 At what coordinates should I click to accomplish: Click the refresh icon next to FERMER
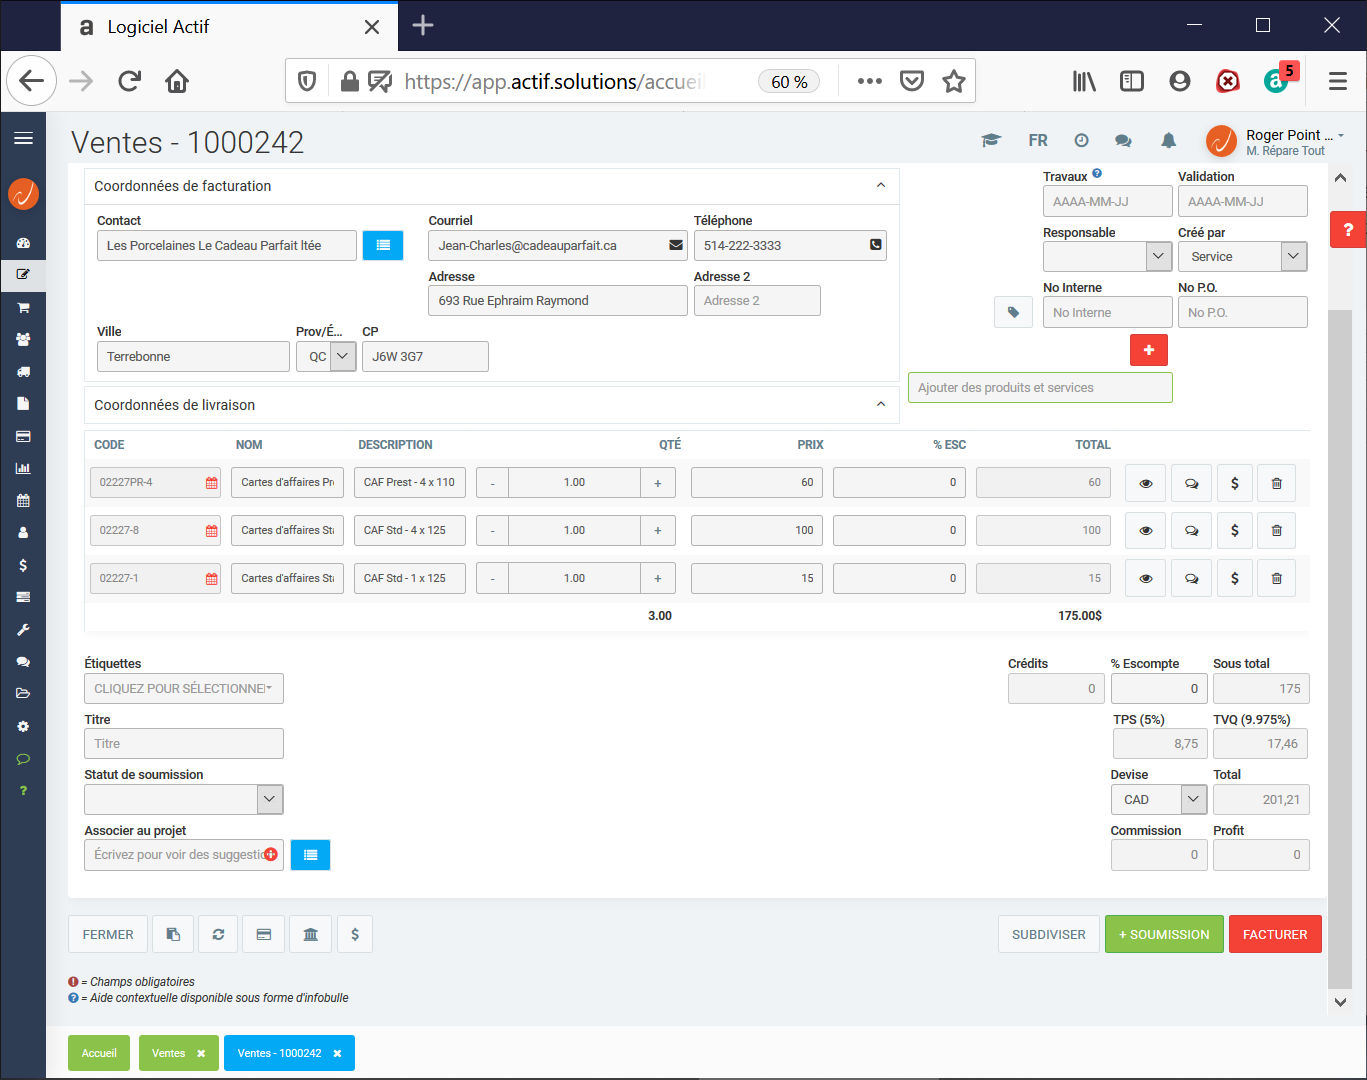(218, 935)
